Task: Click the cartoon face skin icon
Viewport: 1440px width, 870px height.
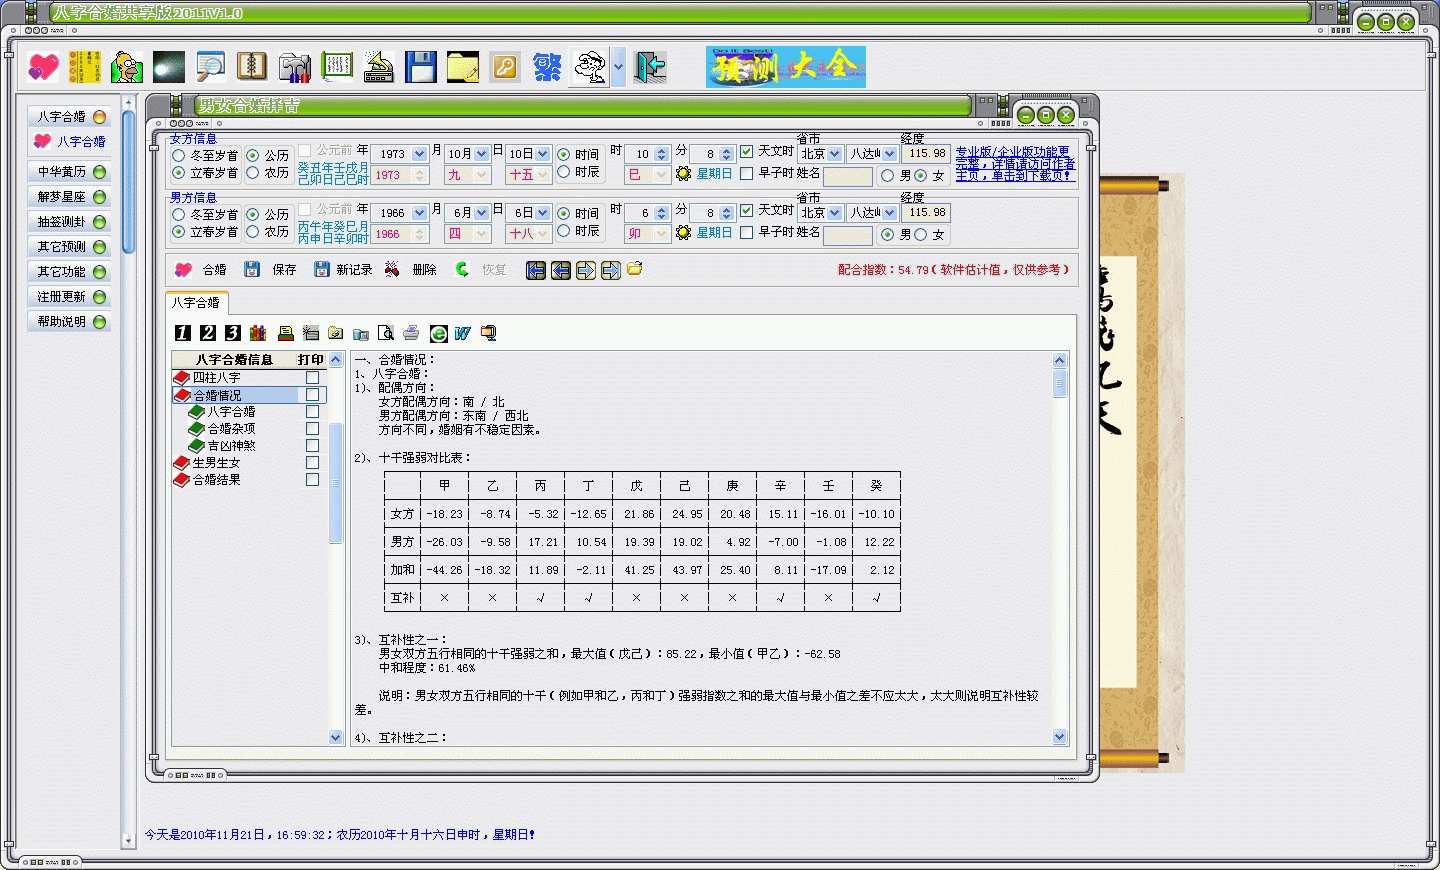Action: [590, 67]
